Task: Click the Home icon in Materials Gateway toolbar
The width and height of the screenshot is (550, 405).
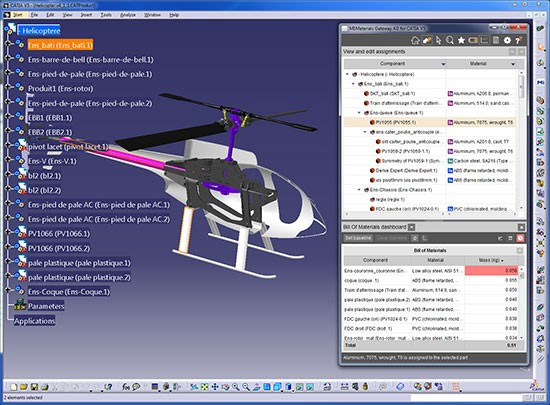Action: [415, 40]
